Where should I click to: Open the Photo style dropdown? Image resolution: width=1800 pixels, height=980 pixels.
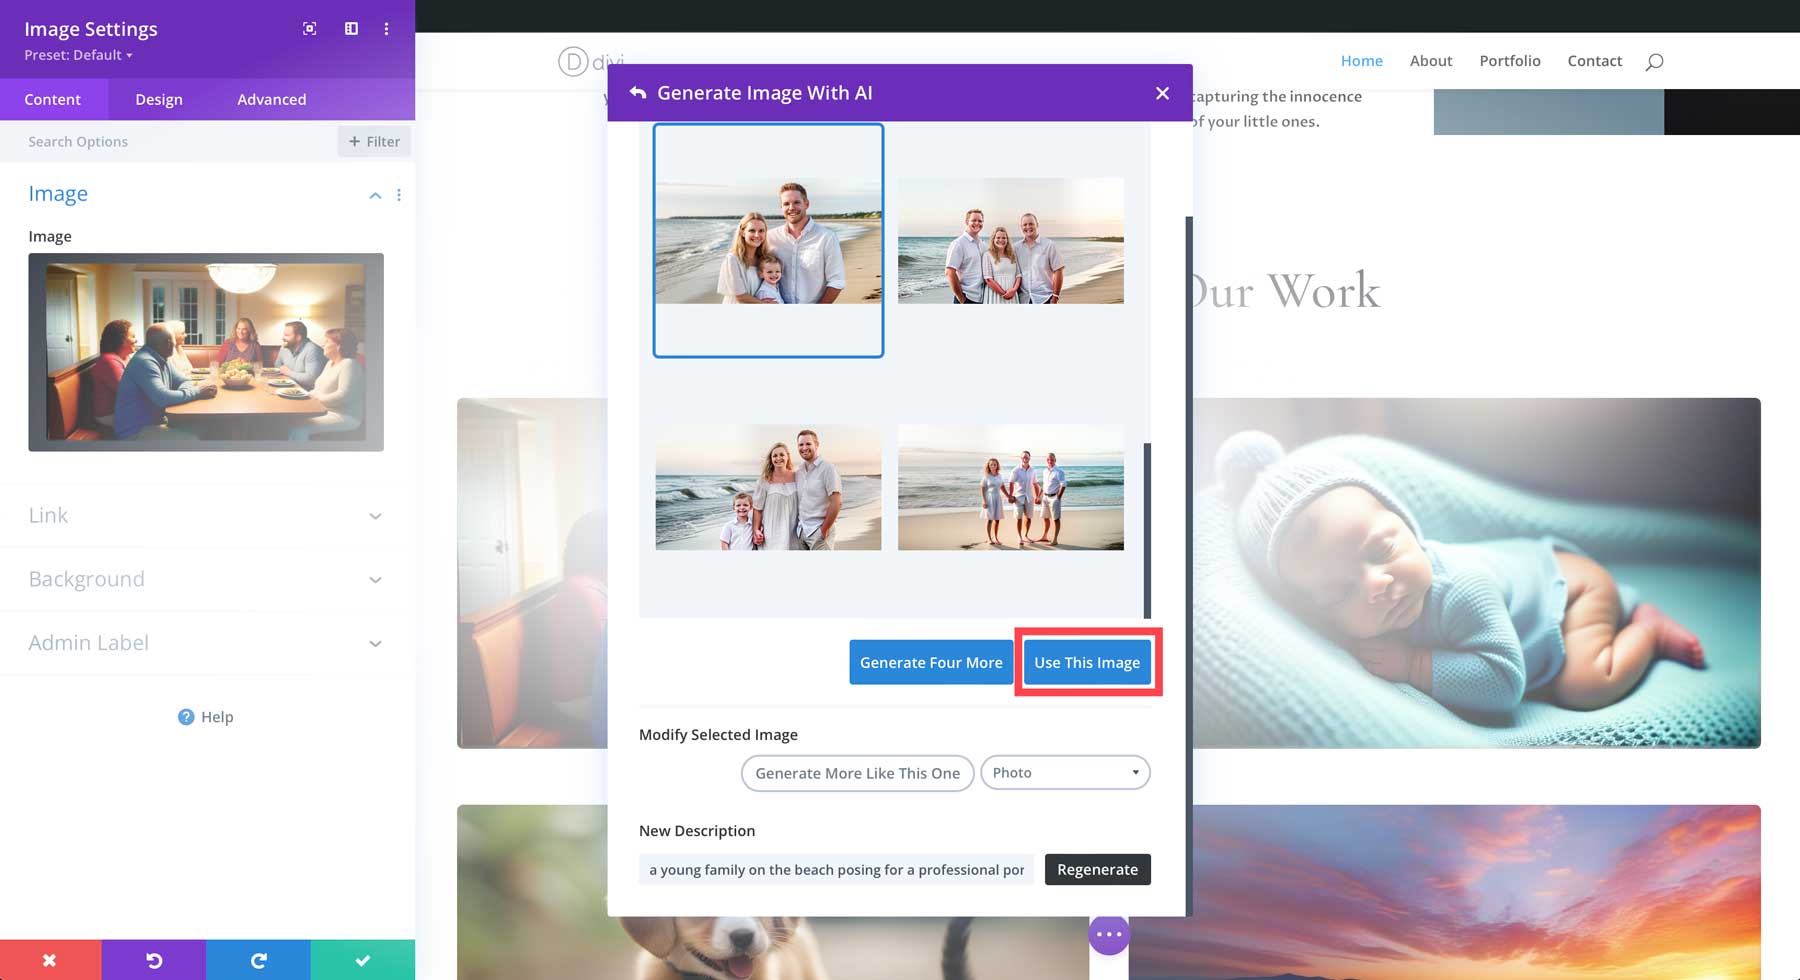point(1064,772)
